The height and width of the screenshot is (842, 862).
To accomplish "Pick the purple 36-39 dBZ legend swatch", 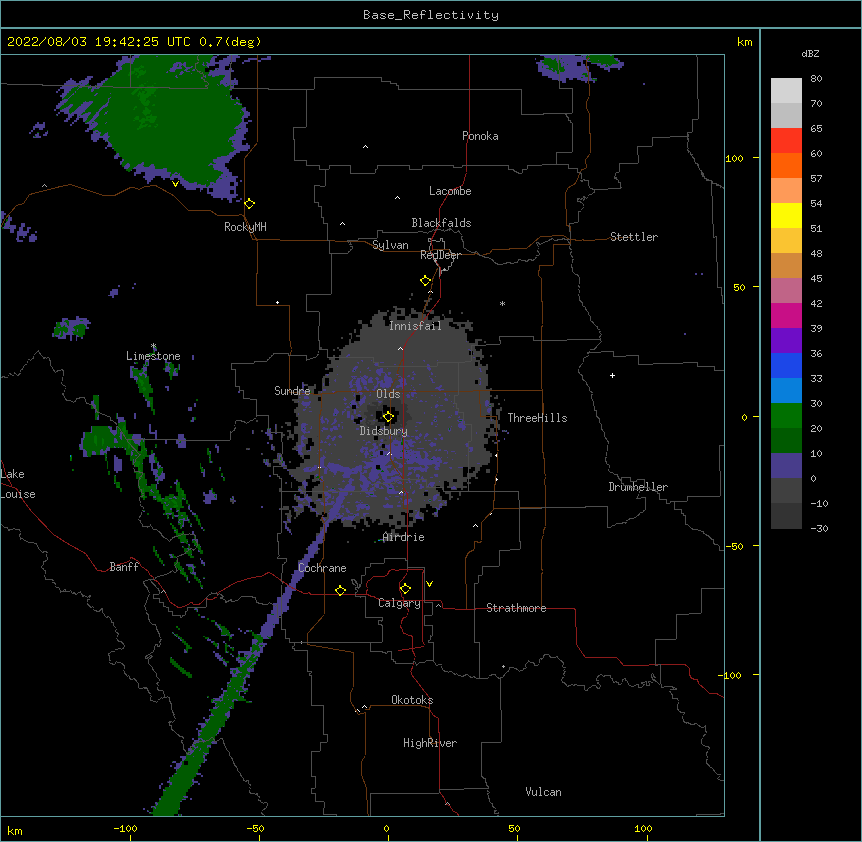I will tap(786, 341).
